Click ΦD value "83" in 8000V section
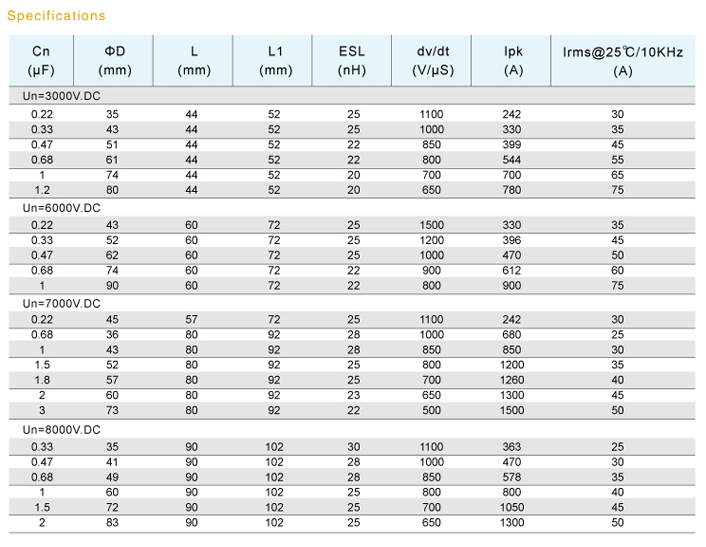706x547 pixels. [x=112, y=522]
